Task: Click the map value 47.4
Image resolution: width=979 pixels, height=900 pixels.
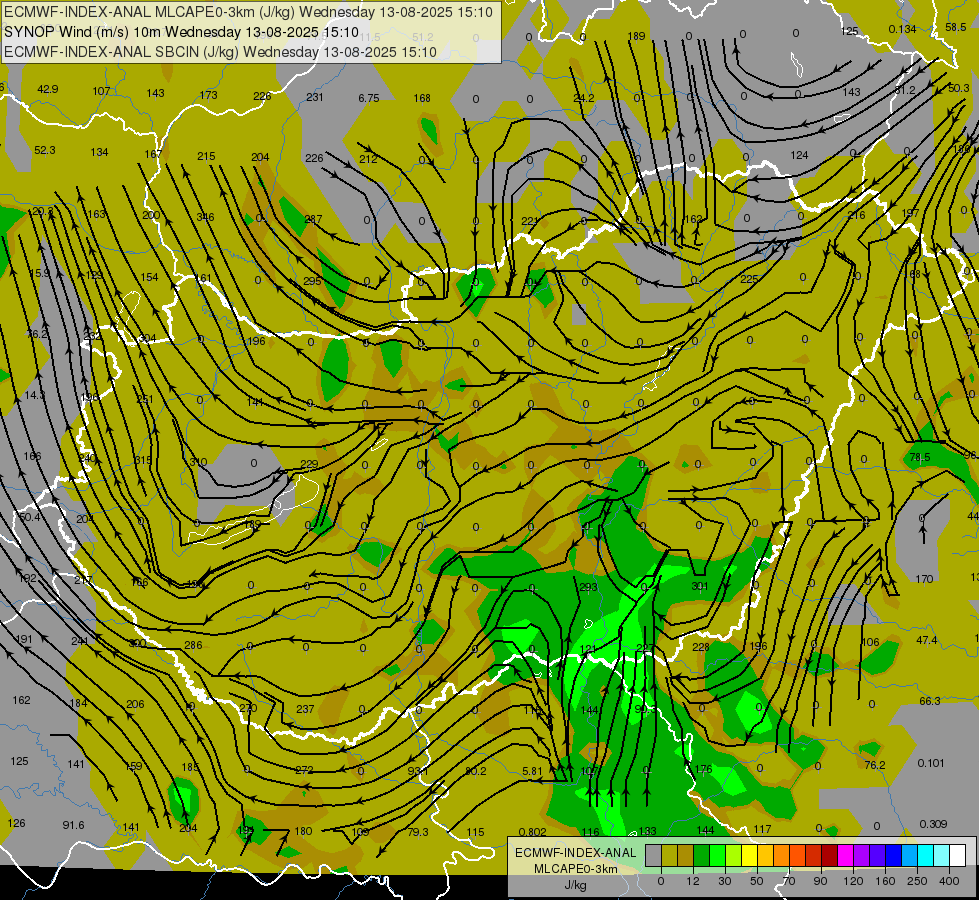Action: coord(927,640)
